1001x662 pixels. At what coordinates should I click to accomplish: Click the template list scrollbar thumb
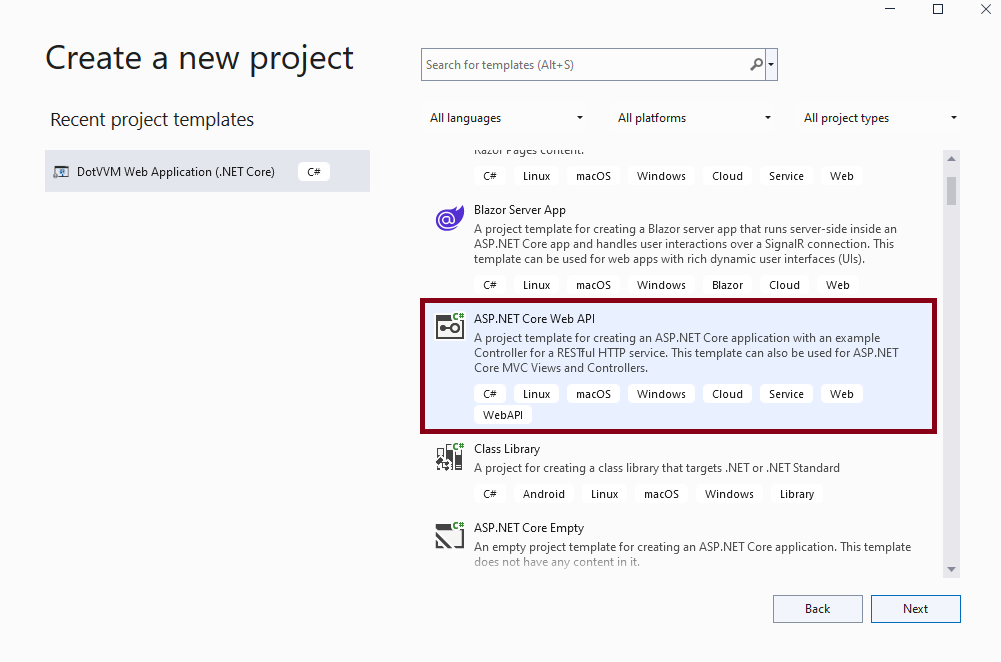click(951, 191)
